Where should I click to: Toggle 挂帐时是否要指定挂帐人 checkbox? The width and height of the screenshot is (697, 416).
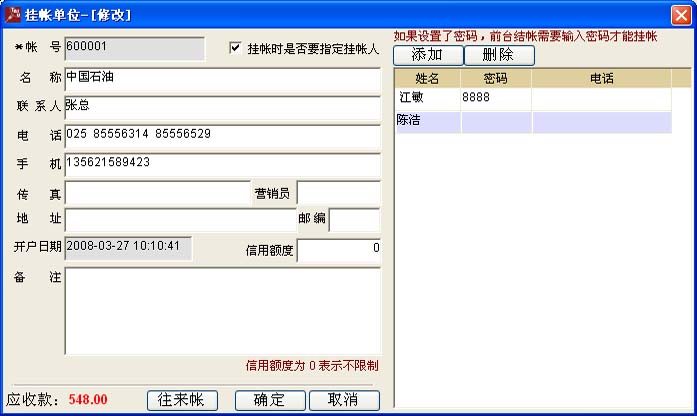click(x=236, y=47)
